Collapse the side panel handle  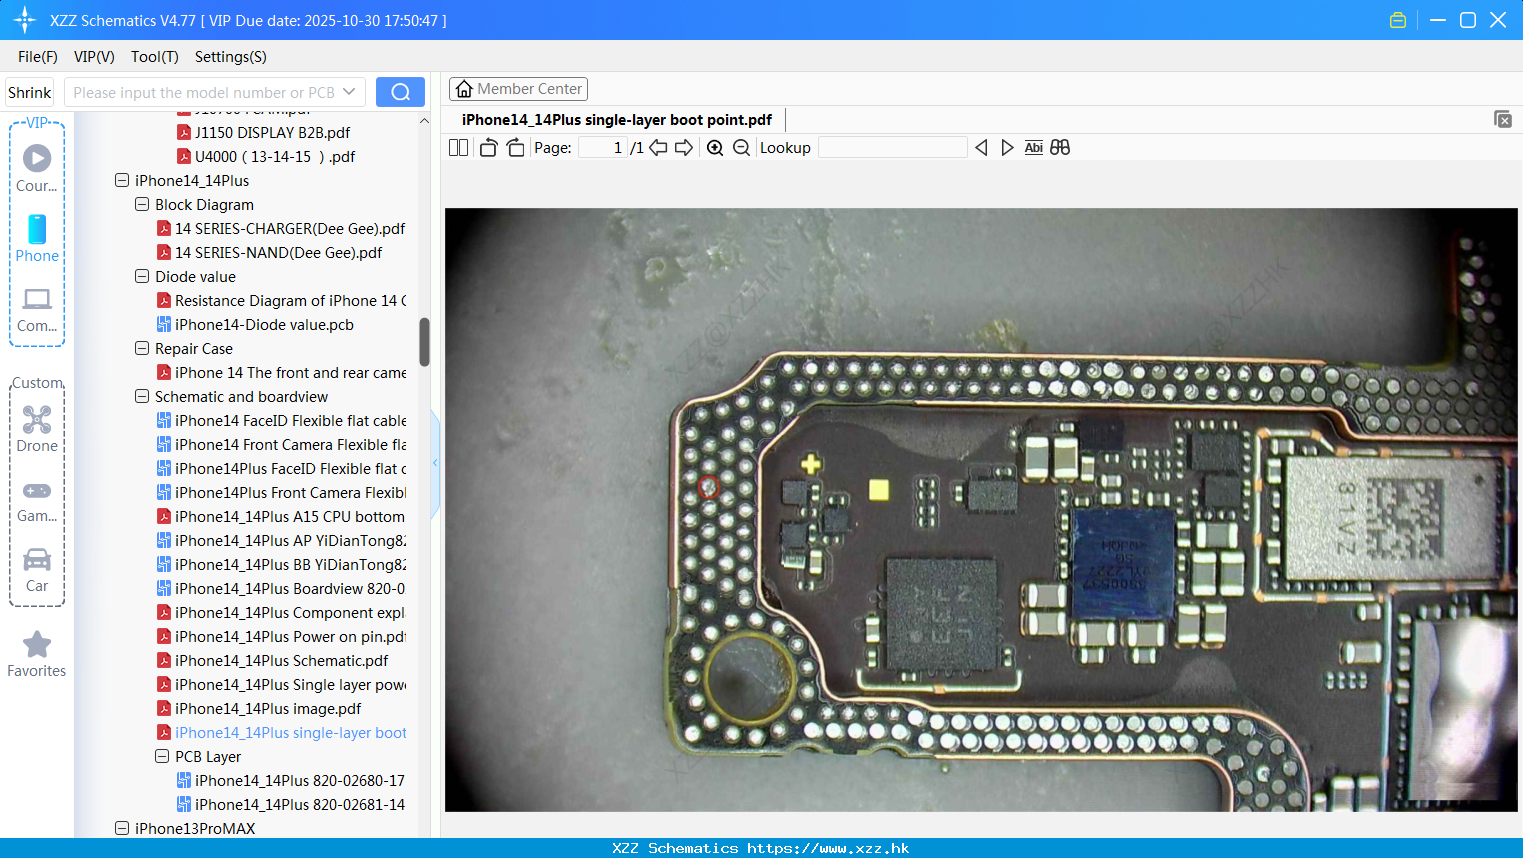click(435, 463)
